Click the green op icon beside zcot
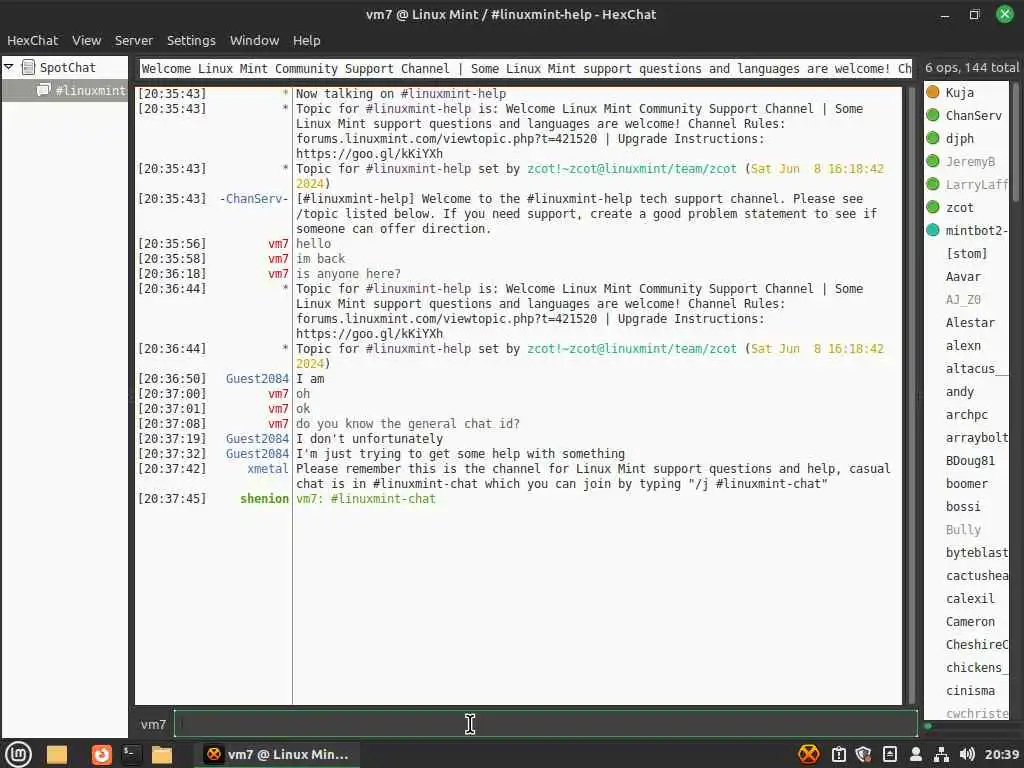 pyautogui.click(x=933, y=207)
